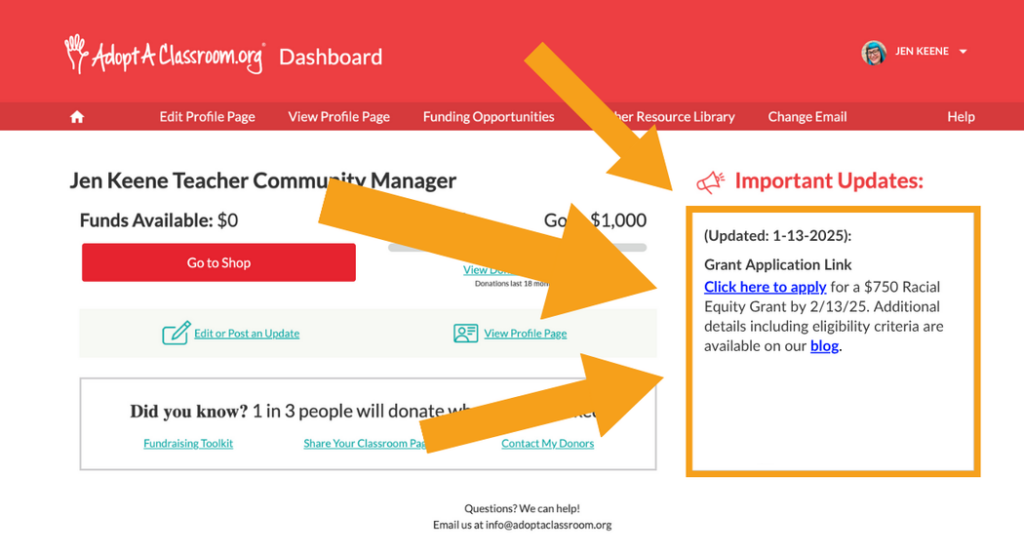Click the 'Grant Application Link' heading
Viewport: 1024px width, 555px height.
coord(778,264)
